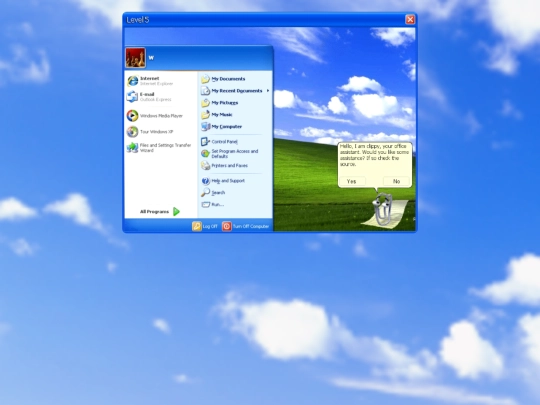Select the My Computer menu entry
Image resolution: width=540 pixels, height=405 pixels.
coord(227,126)
